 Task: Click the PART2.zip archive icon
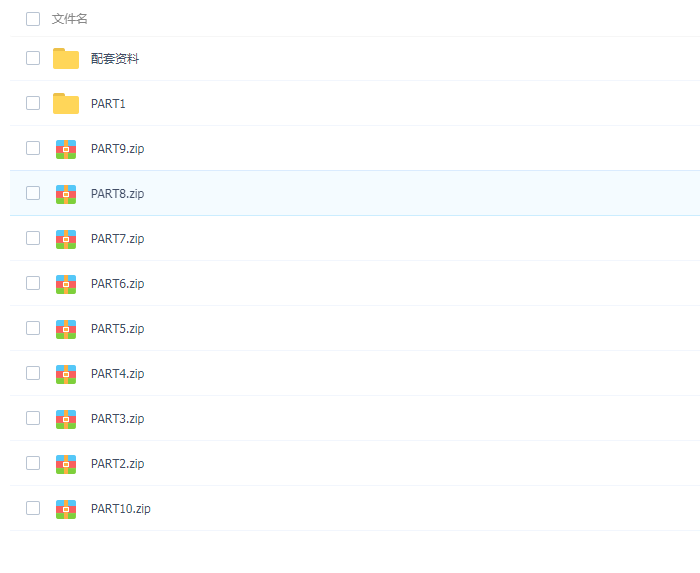[x=66, y=465]
